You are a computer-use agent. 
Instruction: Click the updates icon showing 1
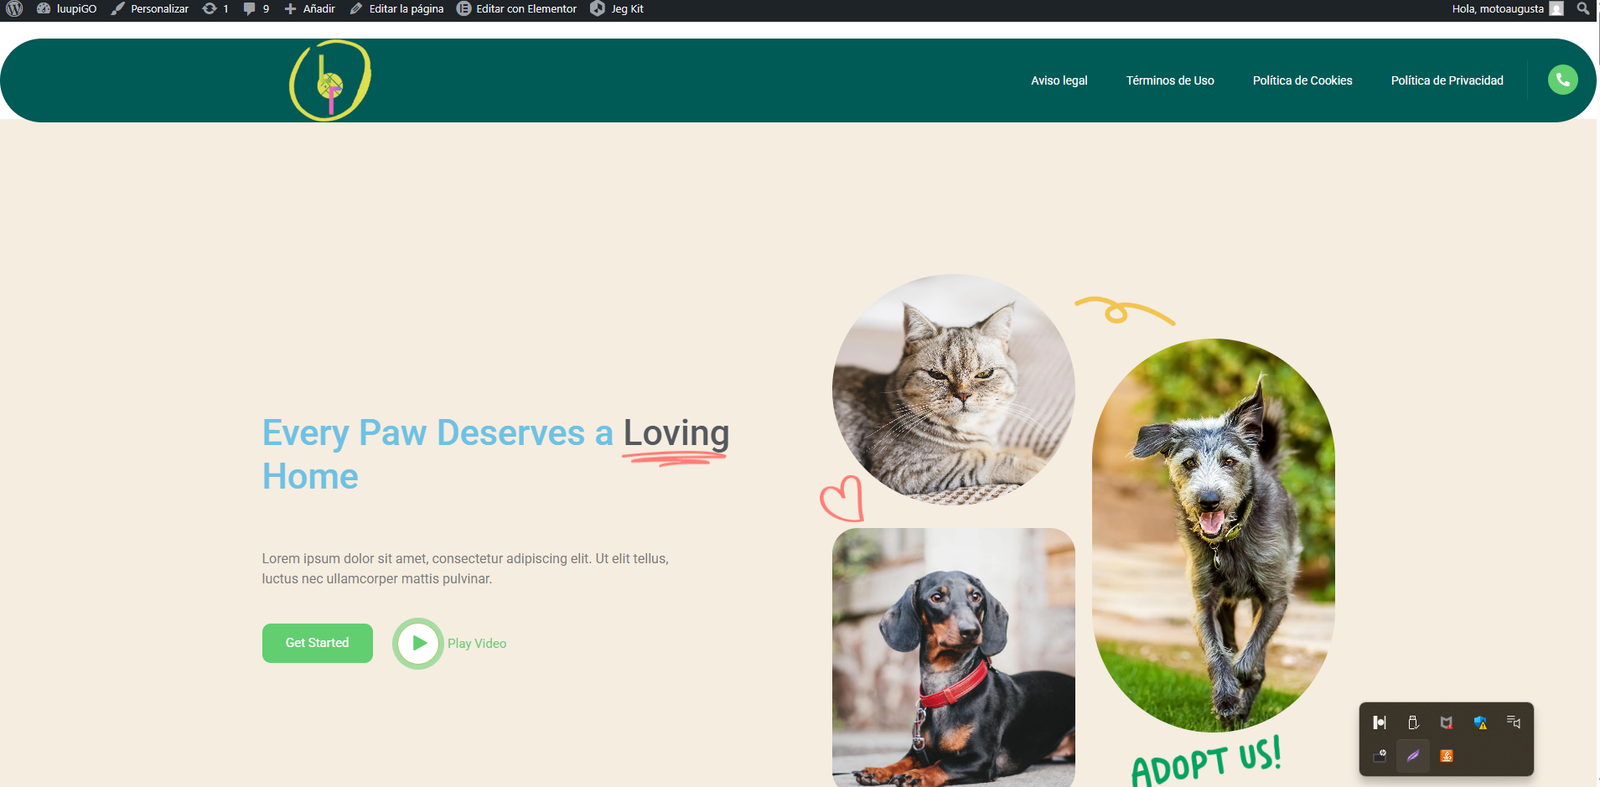click(x=215, y=8)
